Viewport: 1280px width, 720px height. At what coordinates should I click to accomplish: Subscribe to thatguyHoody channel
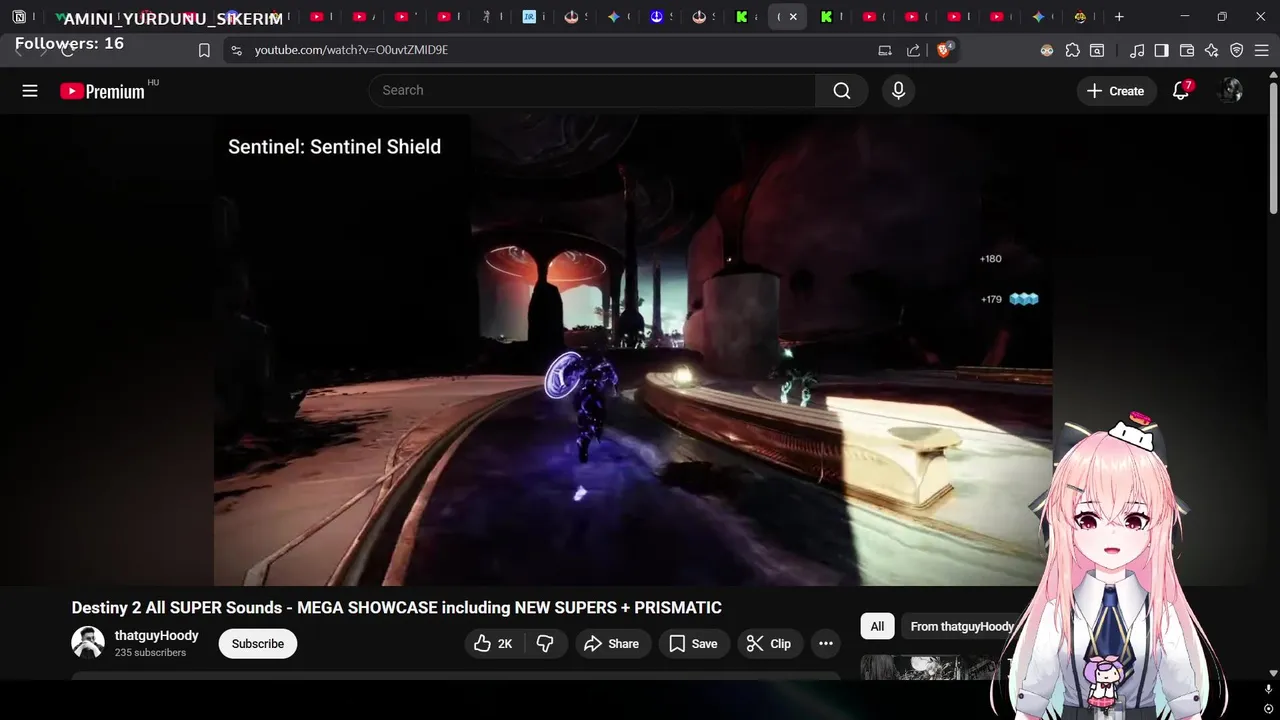click(258, 644)
